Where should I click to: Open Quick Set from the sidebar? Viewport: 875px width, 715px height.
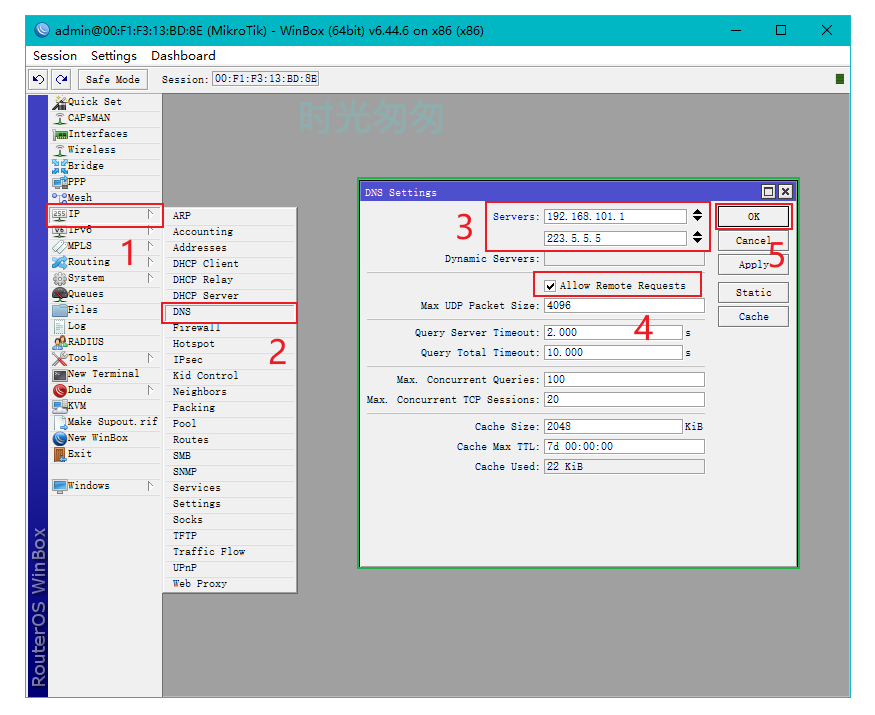click(x=105, y=102)
